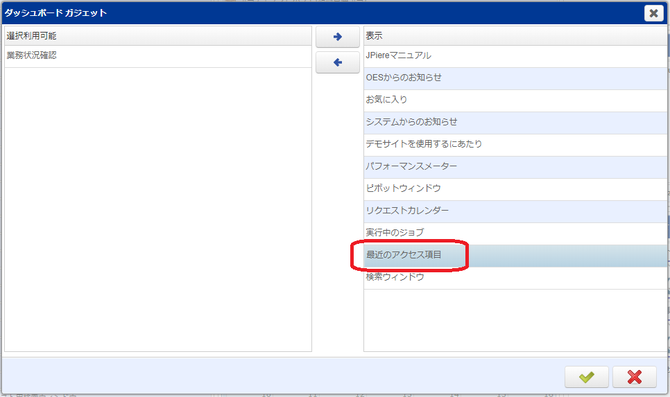
Task: Select 検索ウィンドウ row
Action: pyautogui.click(x=515, y=278)
